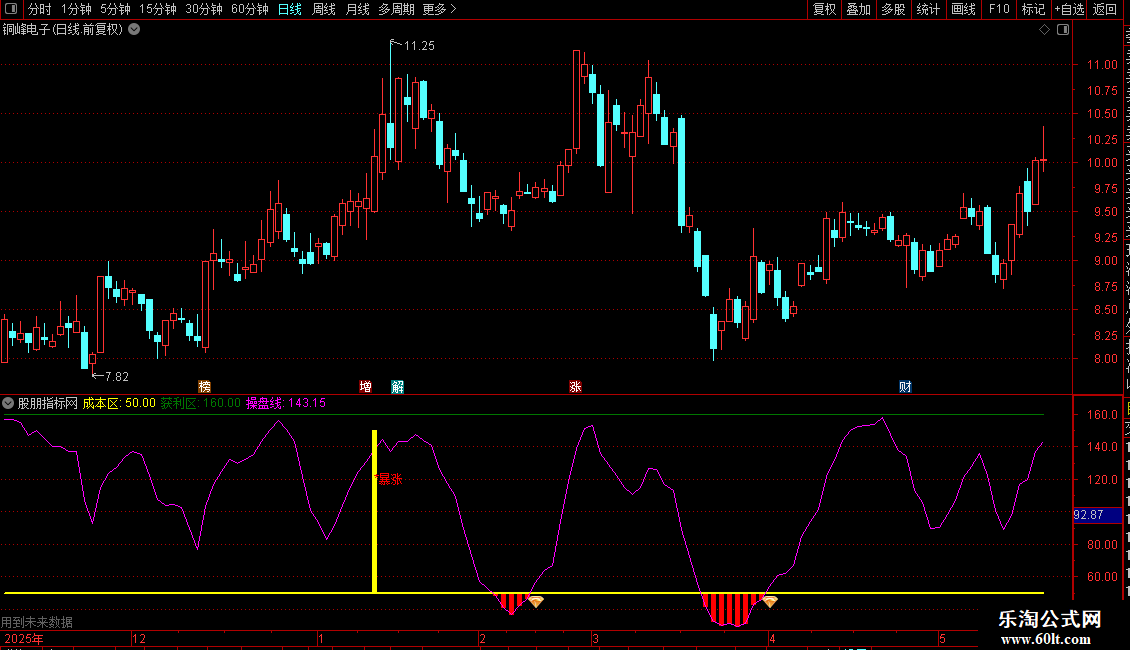Switch to 分时 chart view
1130x650 pixels.
tap(40, 9)
